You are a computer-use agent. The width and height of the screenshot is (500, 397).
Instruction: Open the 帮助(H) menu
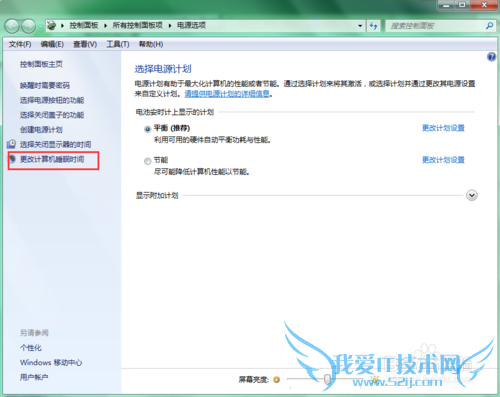tap(151, 44)
